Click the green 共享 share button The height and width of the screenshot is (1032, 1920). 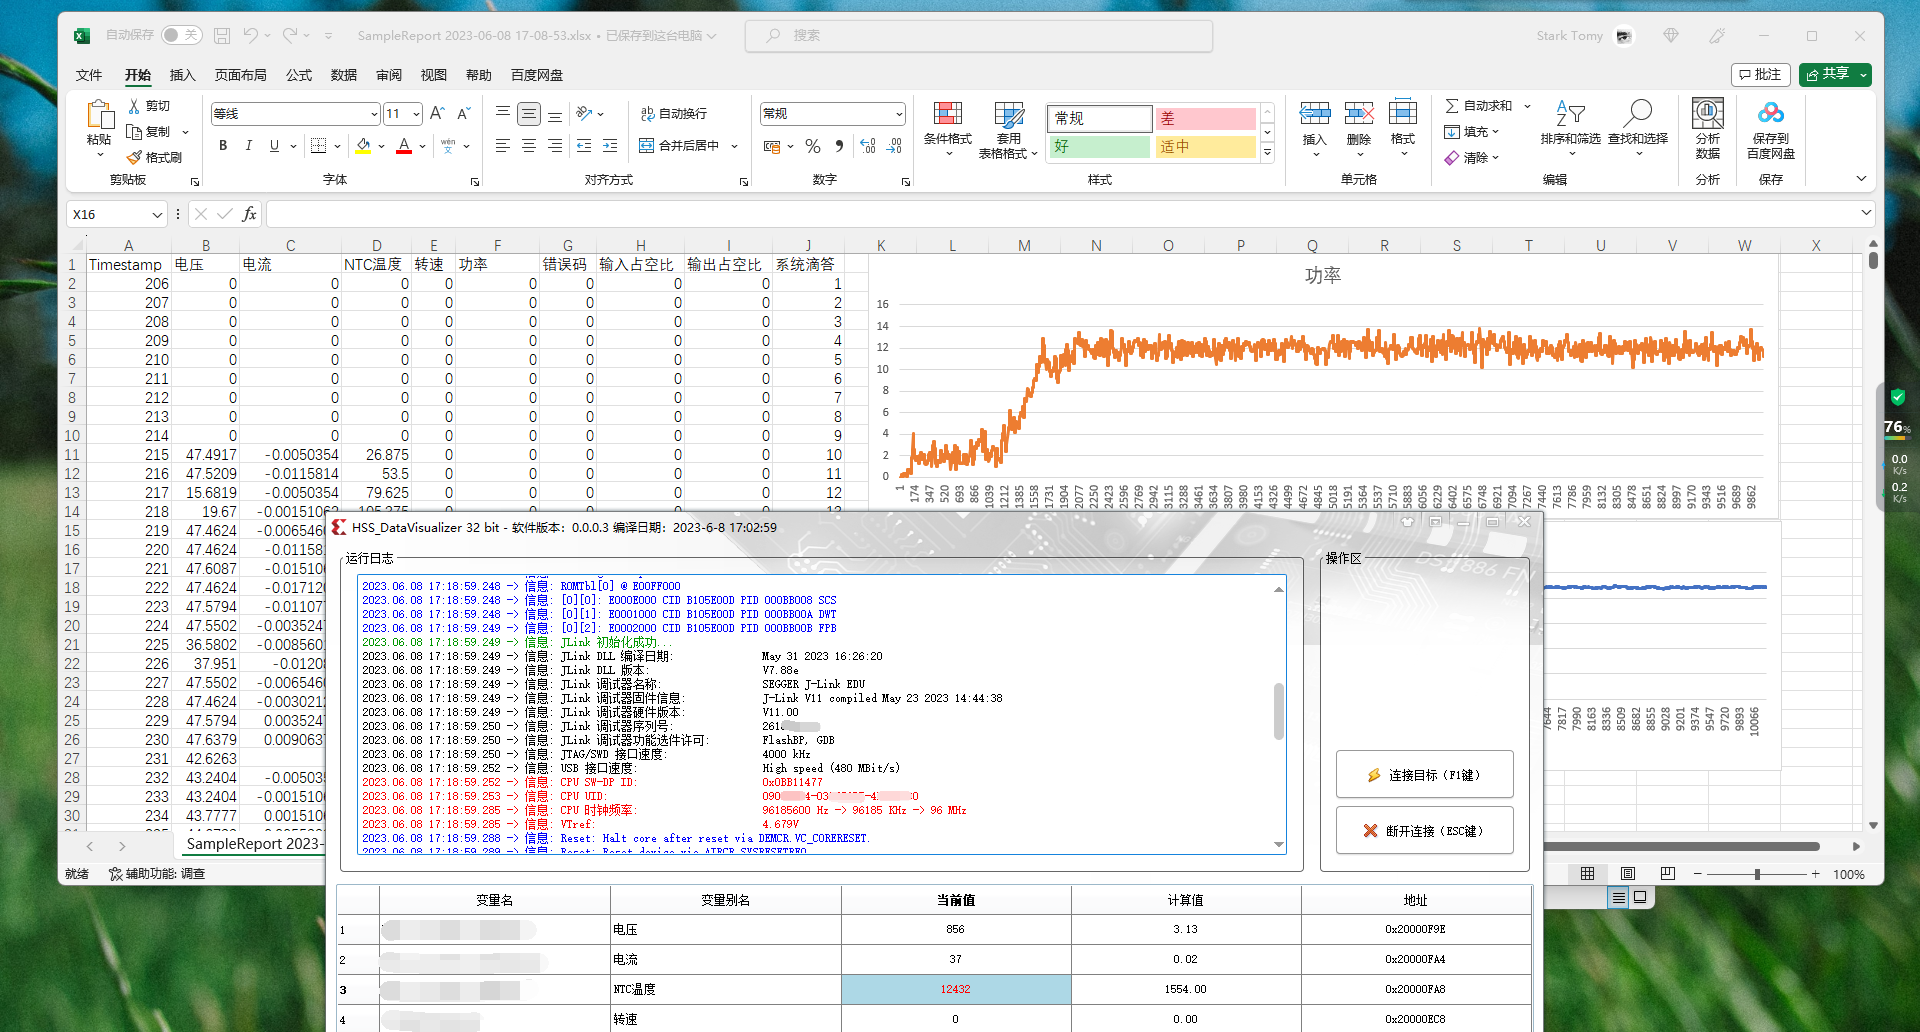pyautogui.click(x=1826, y=75)
